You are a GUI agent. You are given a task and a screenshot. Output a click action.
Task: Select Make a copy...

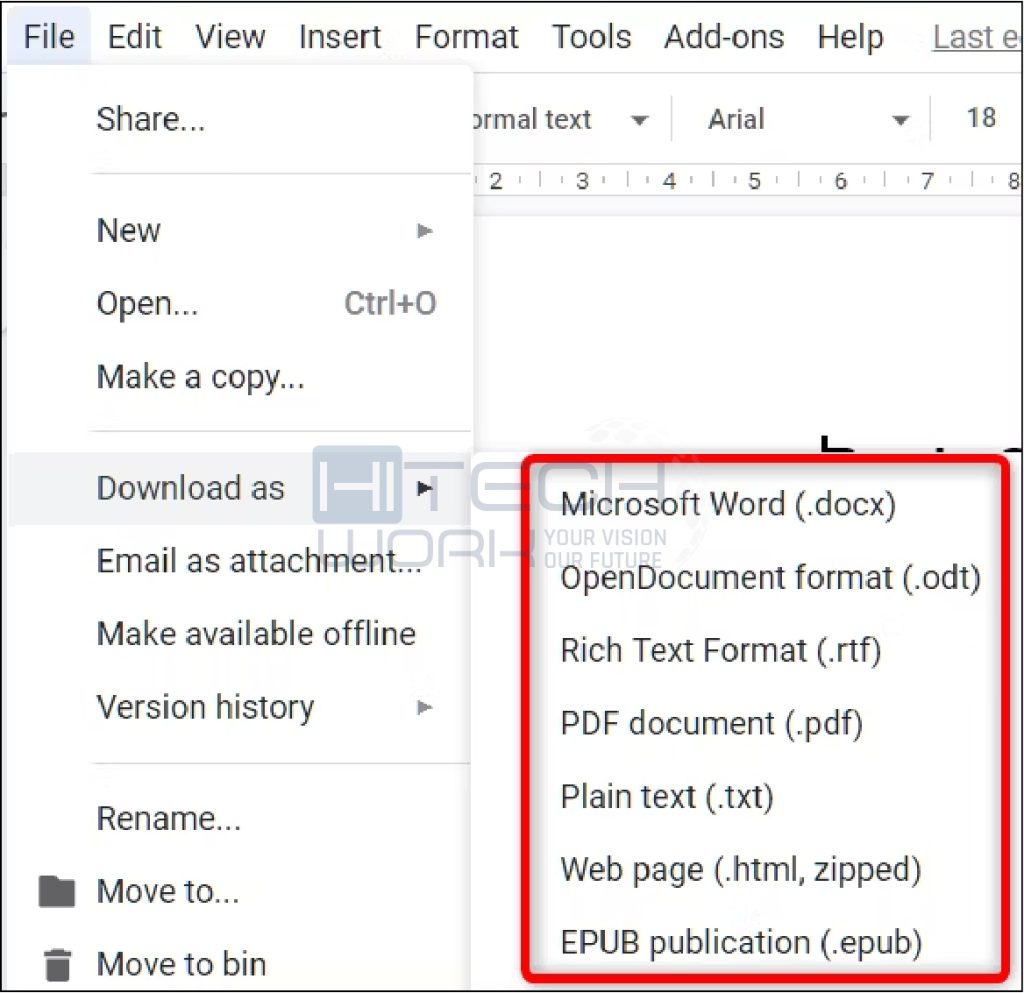tap(240, 377)
